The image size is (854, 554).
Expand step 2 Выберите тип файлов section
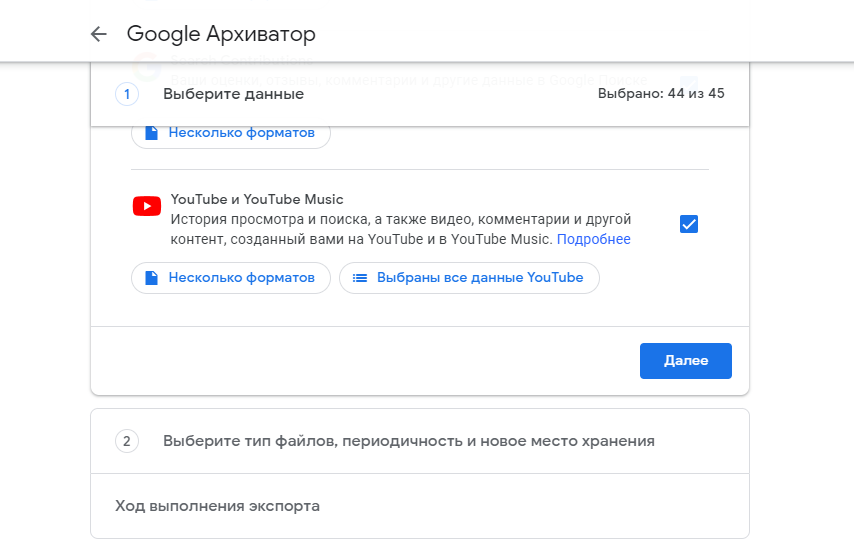420,441
